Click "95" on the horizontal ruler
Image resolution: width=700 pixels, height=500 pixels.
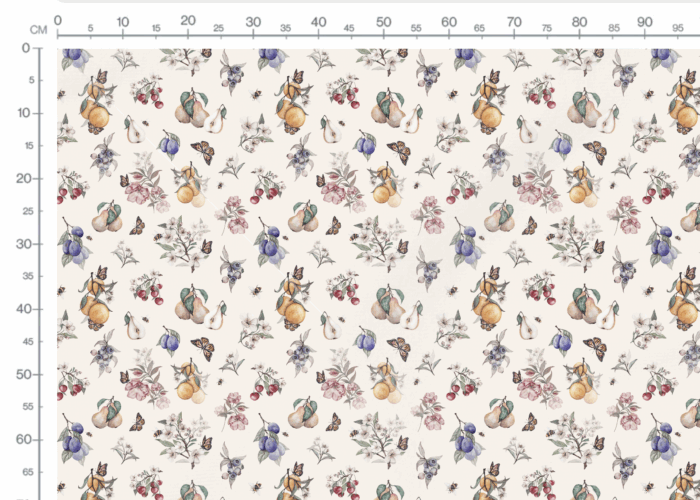click(678, 28)
